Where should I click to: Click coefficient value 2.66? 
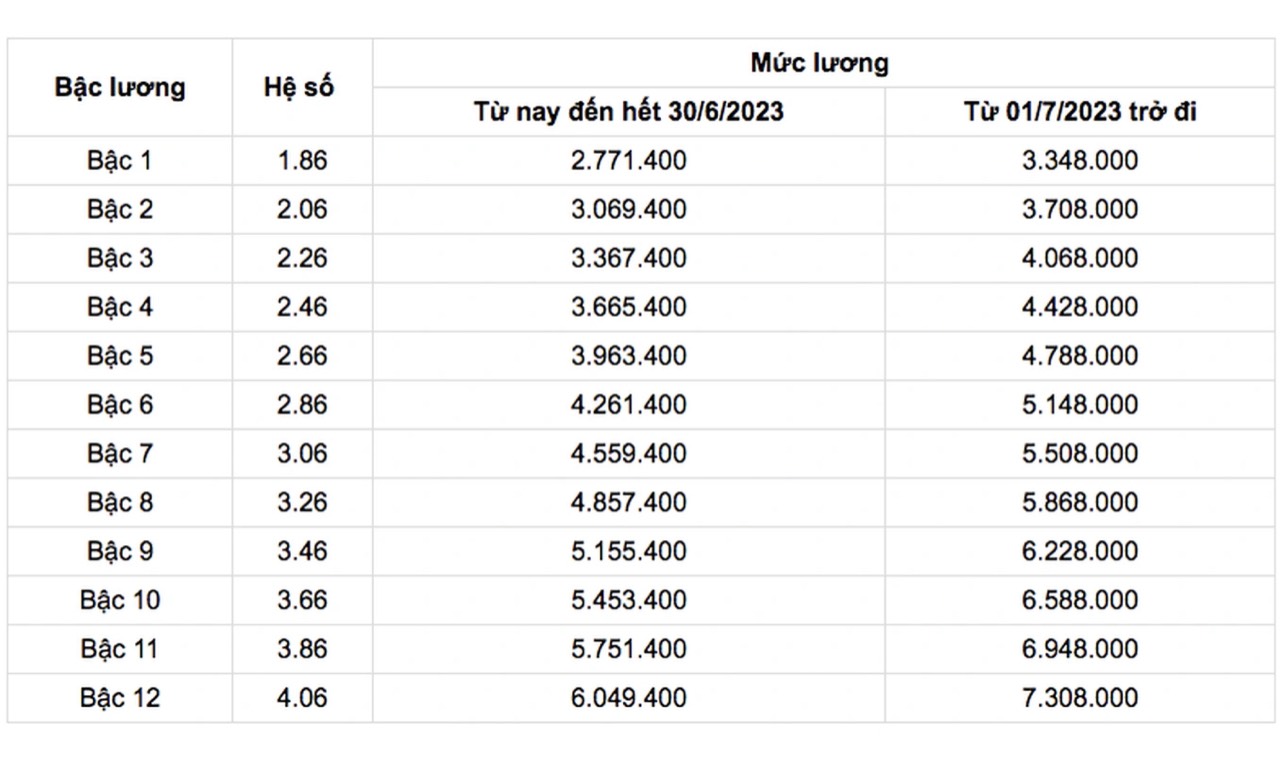(302, 356)
